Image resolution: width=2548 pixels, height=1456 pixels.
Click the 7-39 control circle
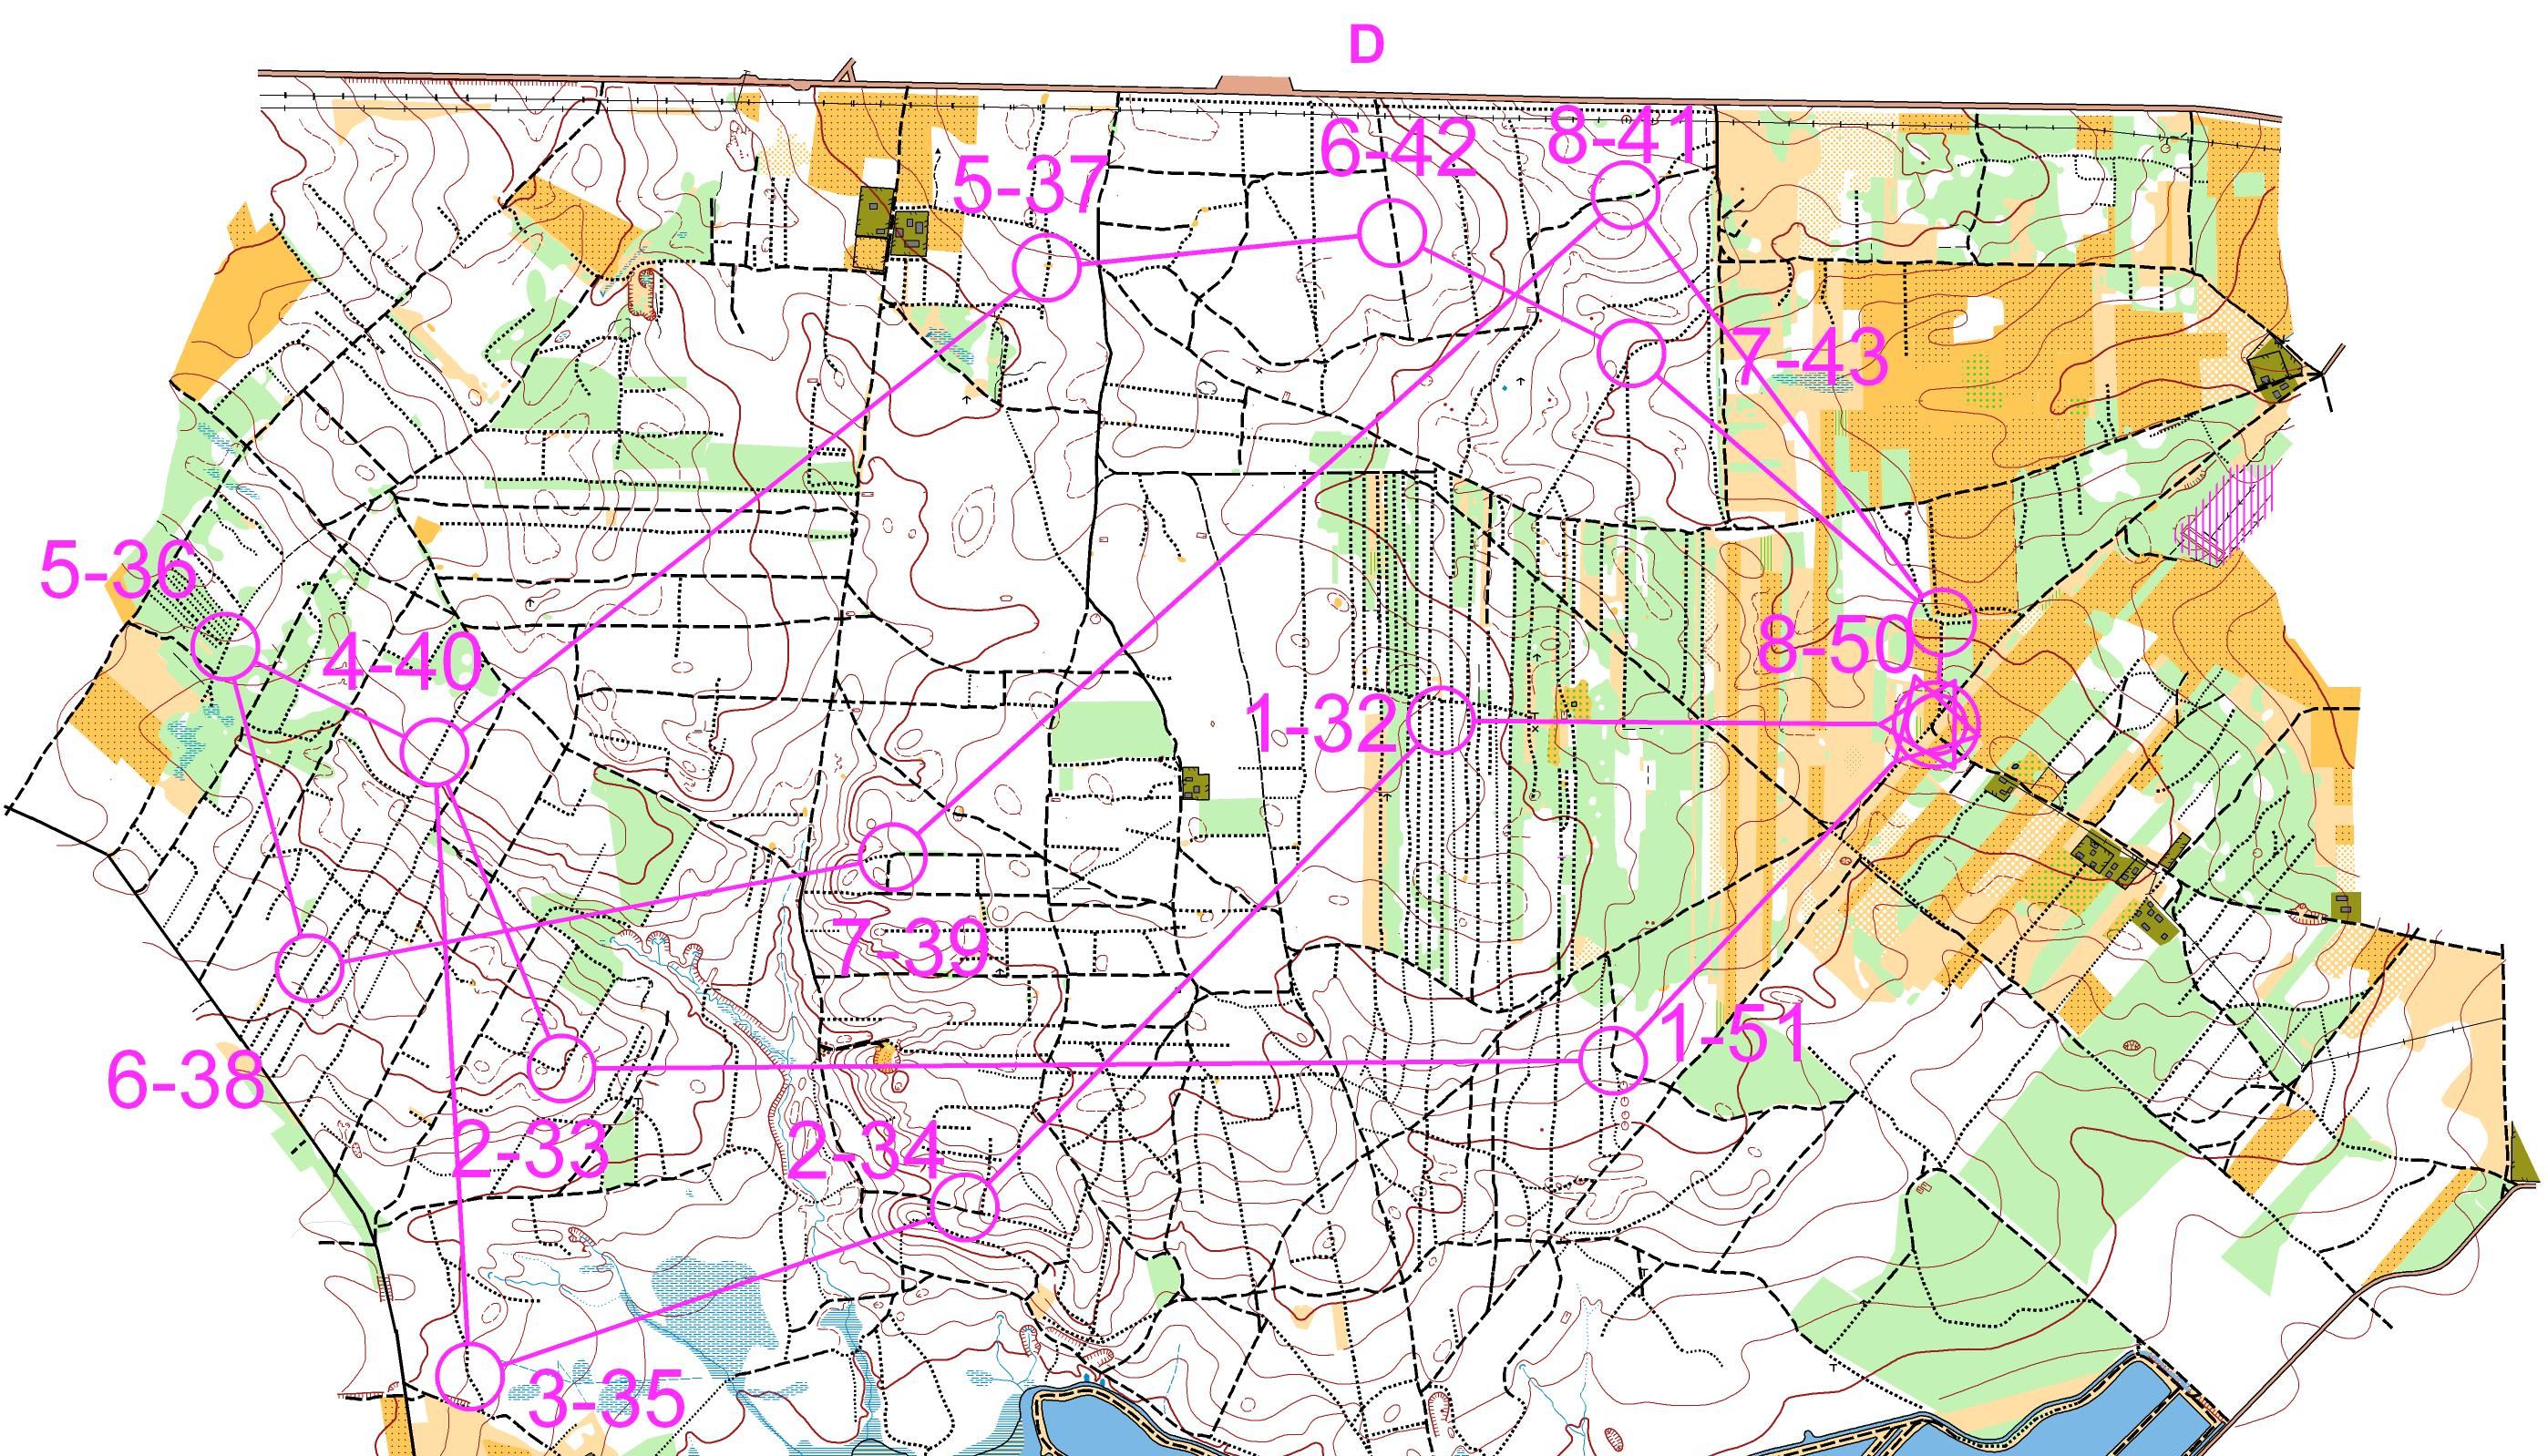[894, 857]
